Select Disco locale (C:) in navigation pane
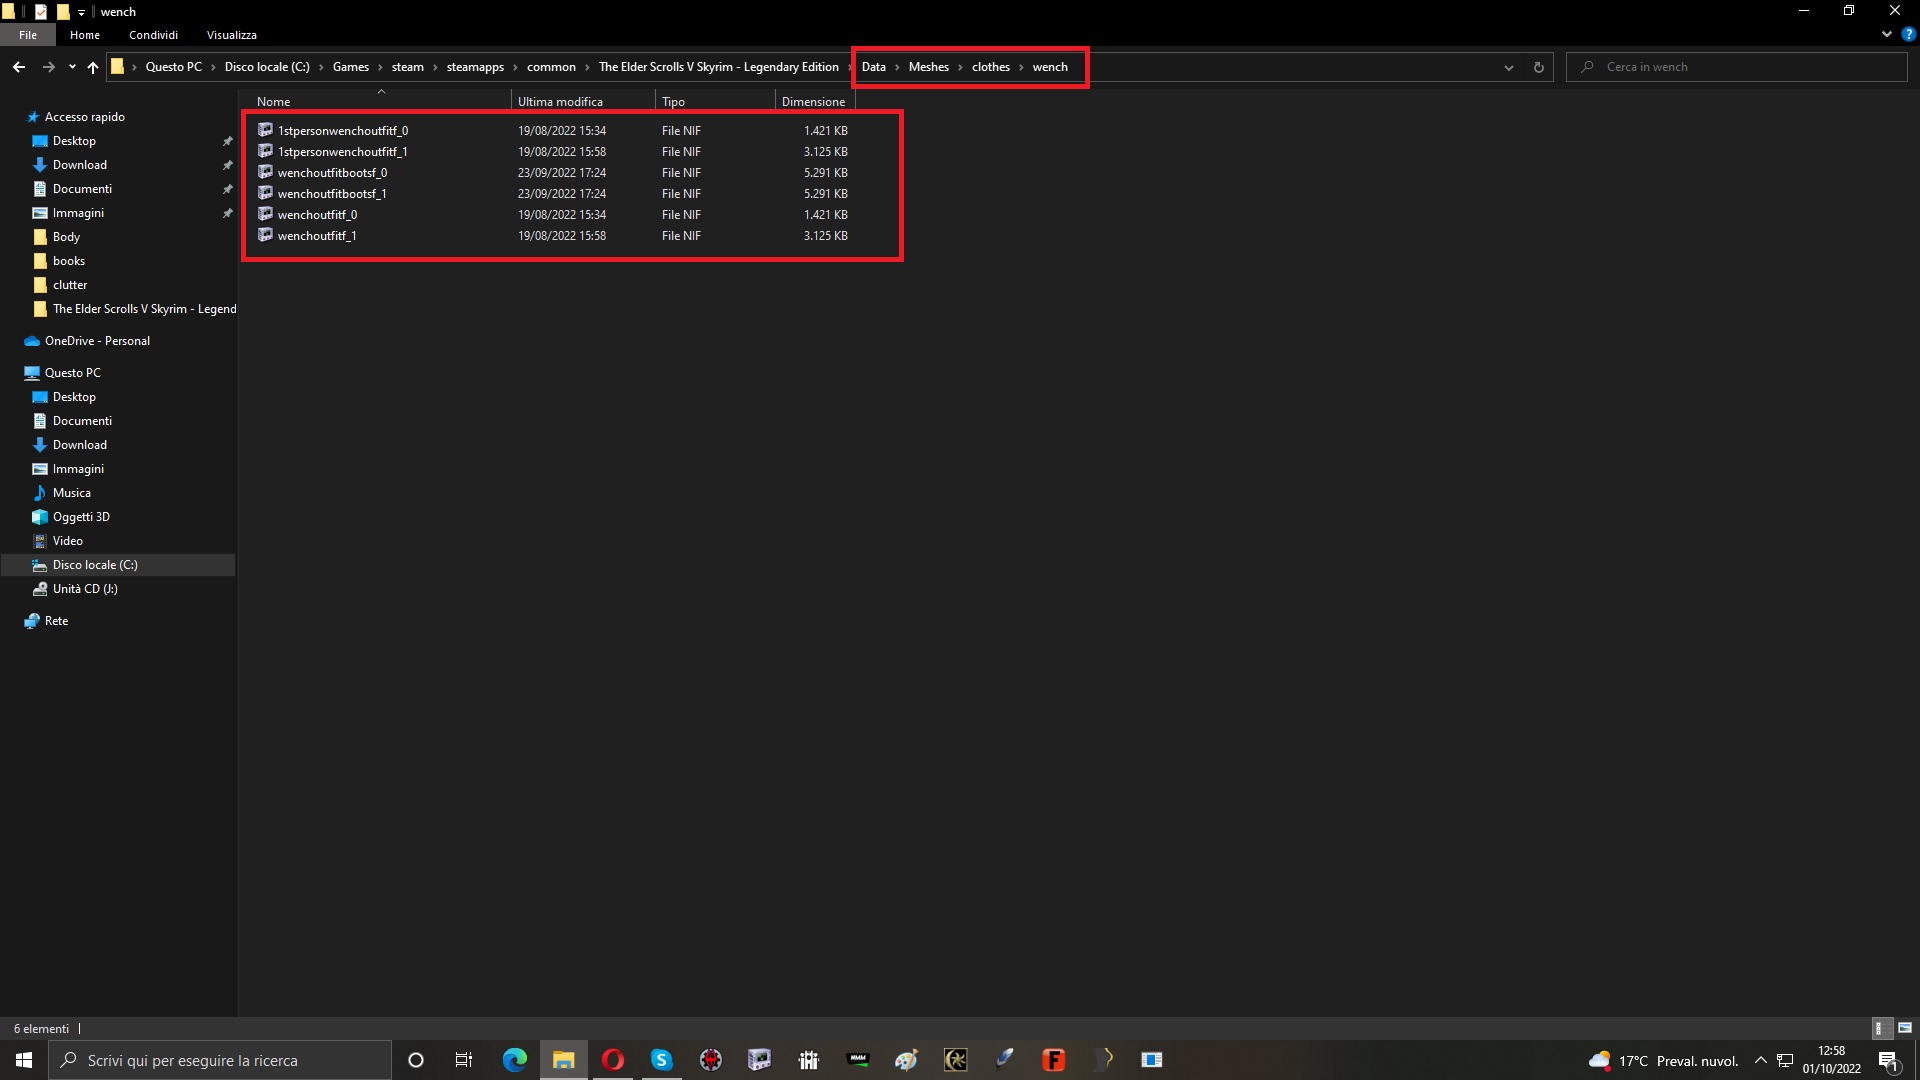This screenshot has height=1080, width=1920. pos(95,565)
